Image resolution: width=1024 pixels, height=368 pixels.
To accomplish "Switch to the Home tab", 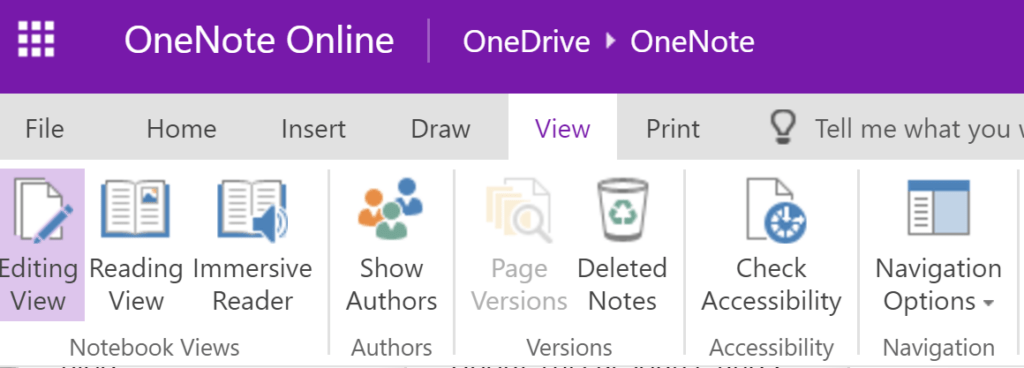I will (182, 129).
